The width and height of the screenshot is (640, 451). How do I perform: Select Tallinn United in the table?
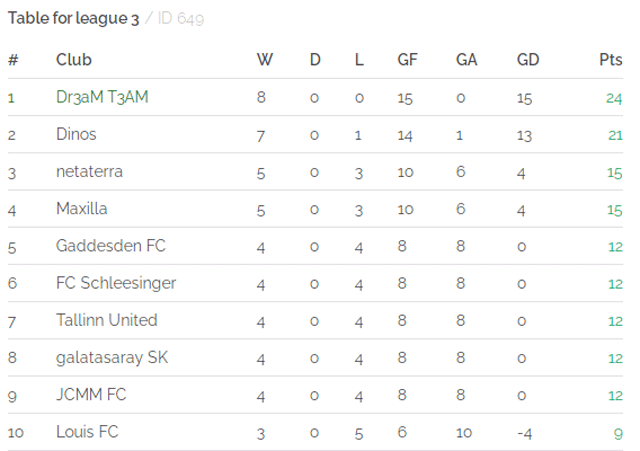tap(107, 320)
